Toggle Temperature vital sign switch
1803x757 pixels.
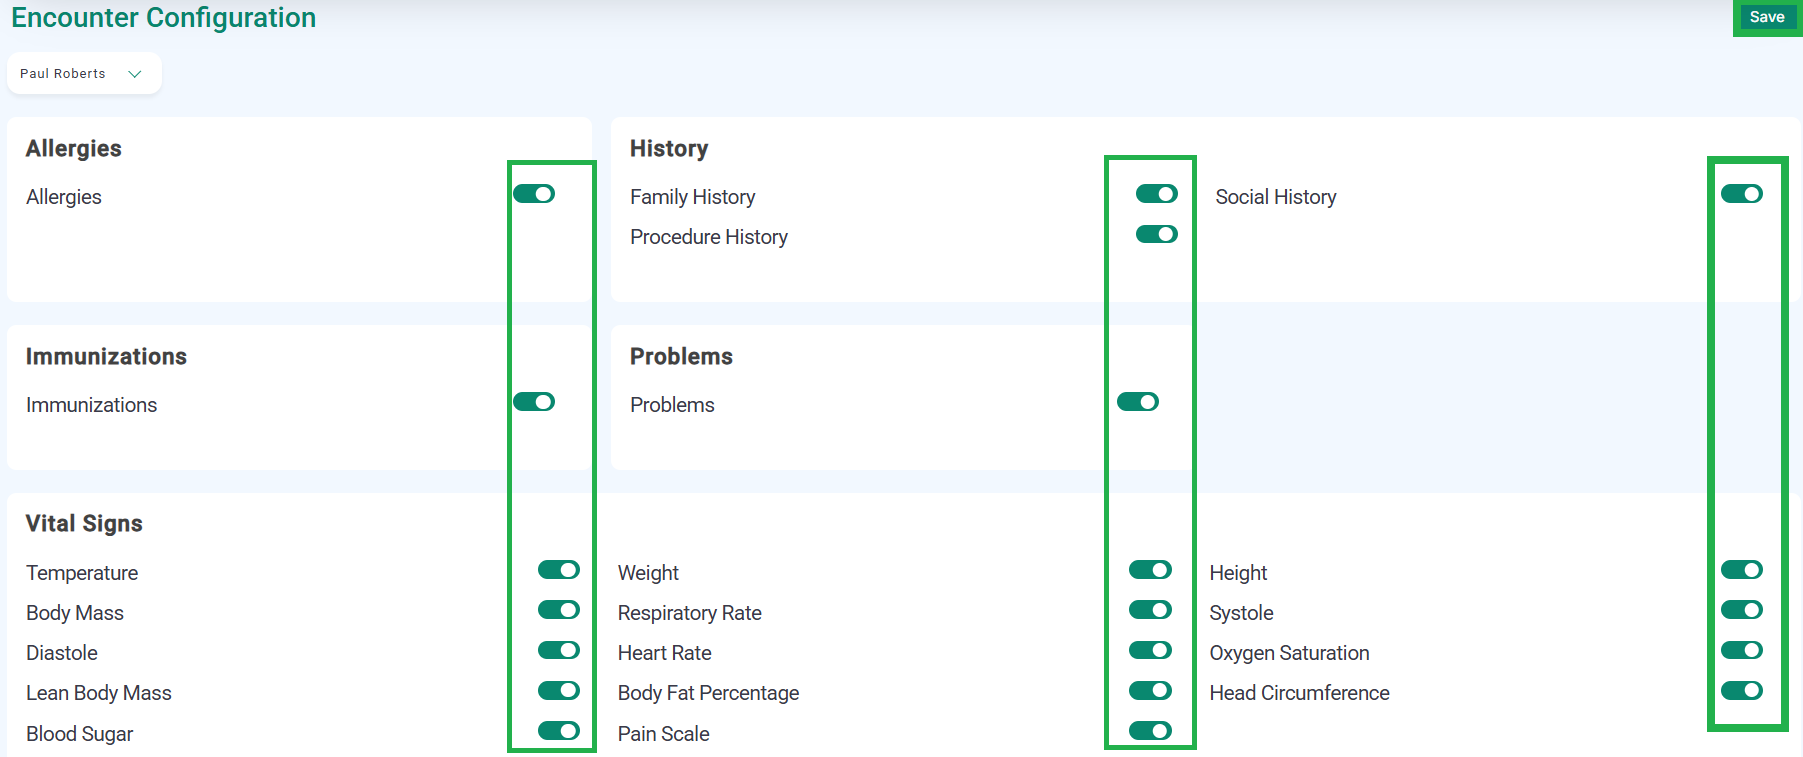[559, 570]
